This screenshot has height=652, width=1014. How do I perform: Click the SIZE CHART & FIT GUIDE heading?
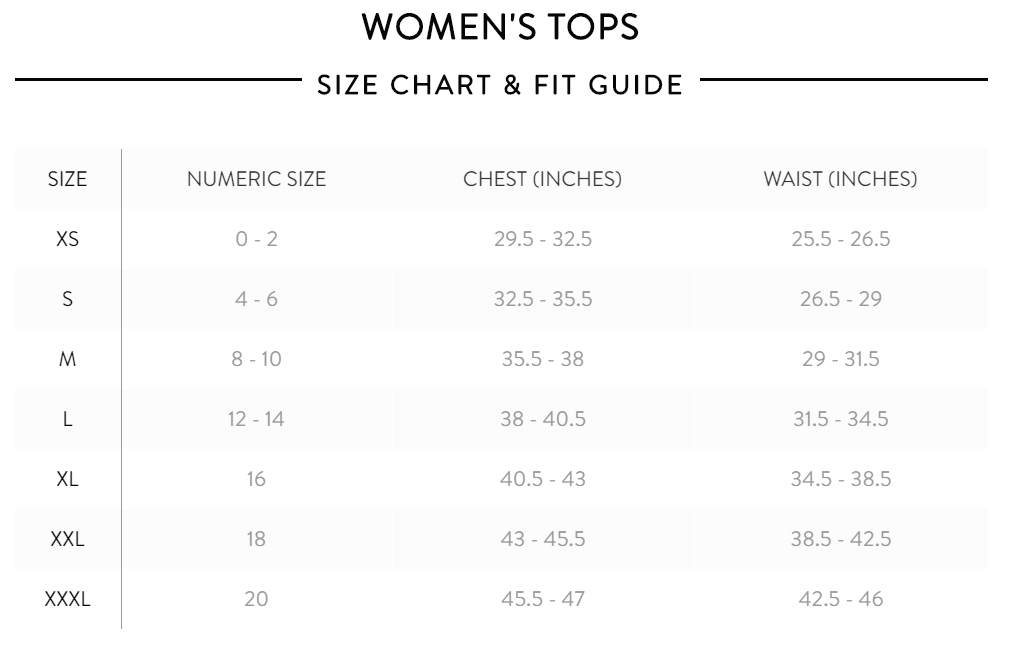500,85
